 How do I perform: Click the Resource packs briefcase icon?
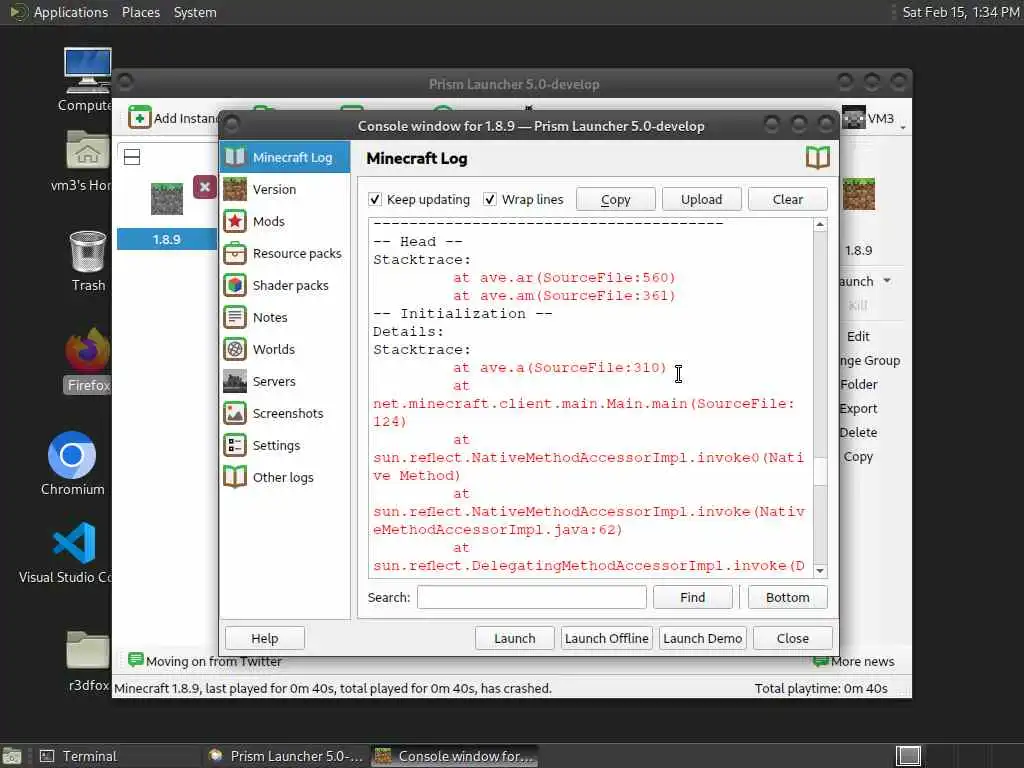pos(234,253)
